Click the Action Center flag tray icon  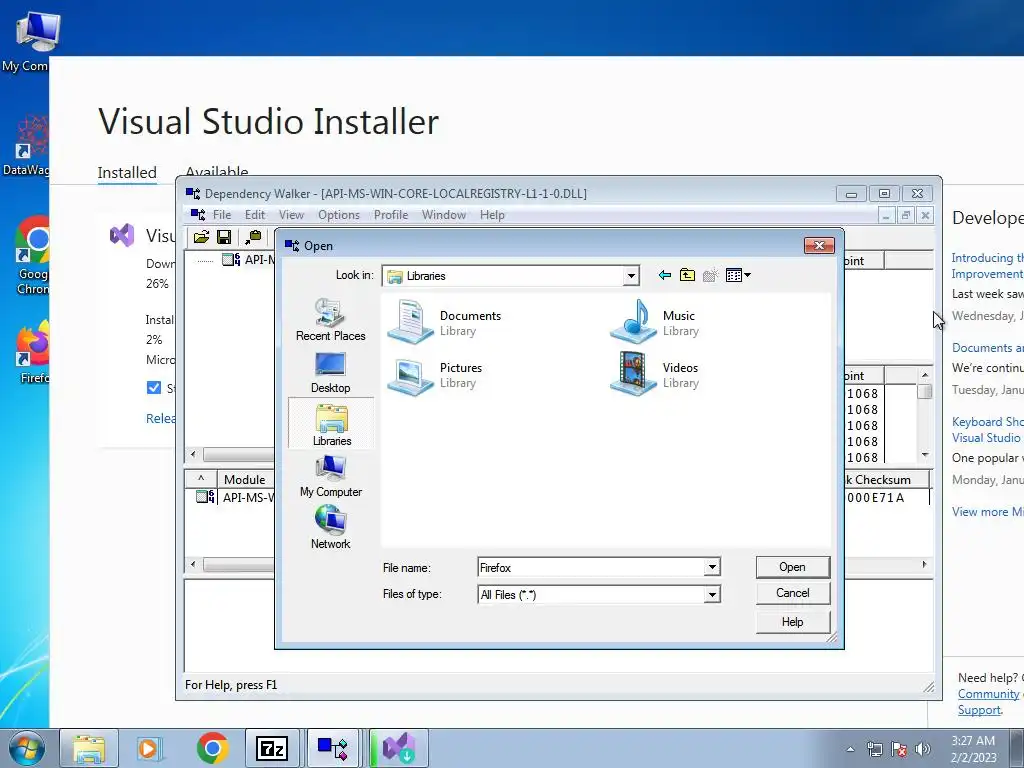pyautogui.click(x=899, y=749)
